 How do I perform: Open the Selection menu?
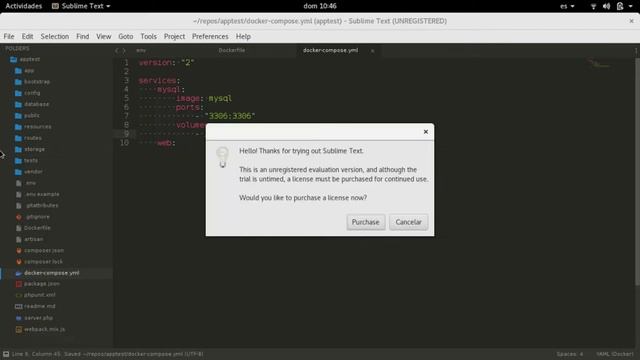coord(55,36)
